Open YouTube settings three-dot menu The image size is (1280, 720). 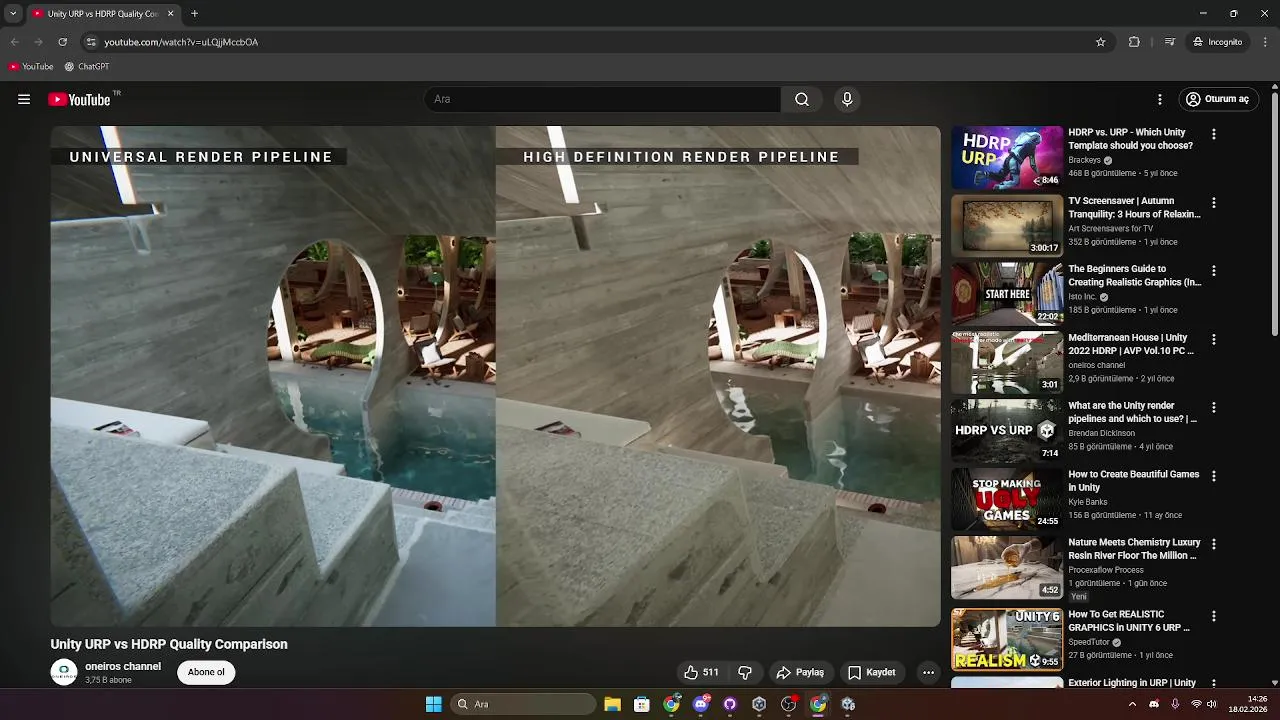[x=1160, y=99]
